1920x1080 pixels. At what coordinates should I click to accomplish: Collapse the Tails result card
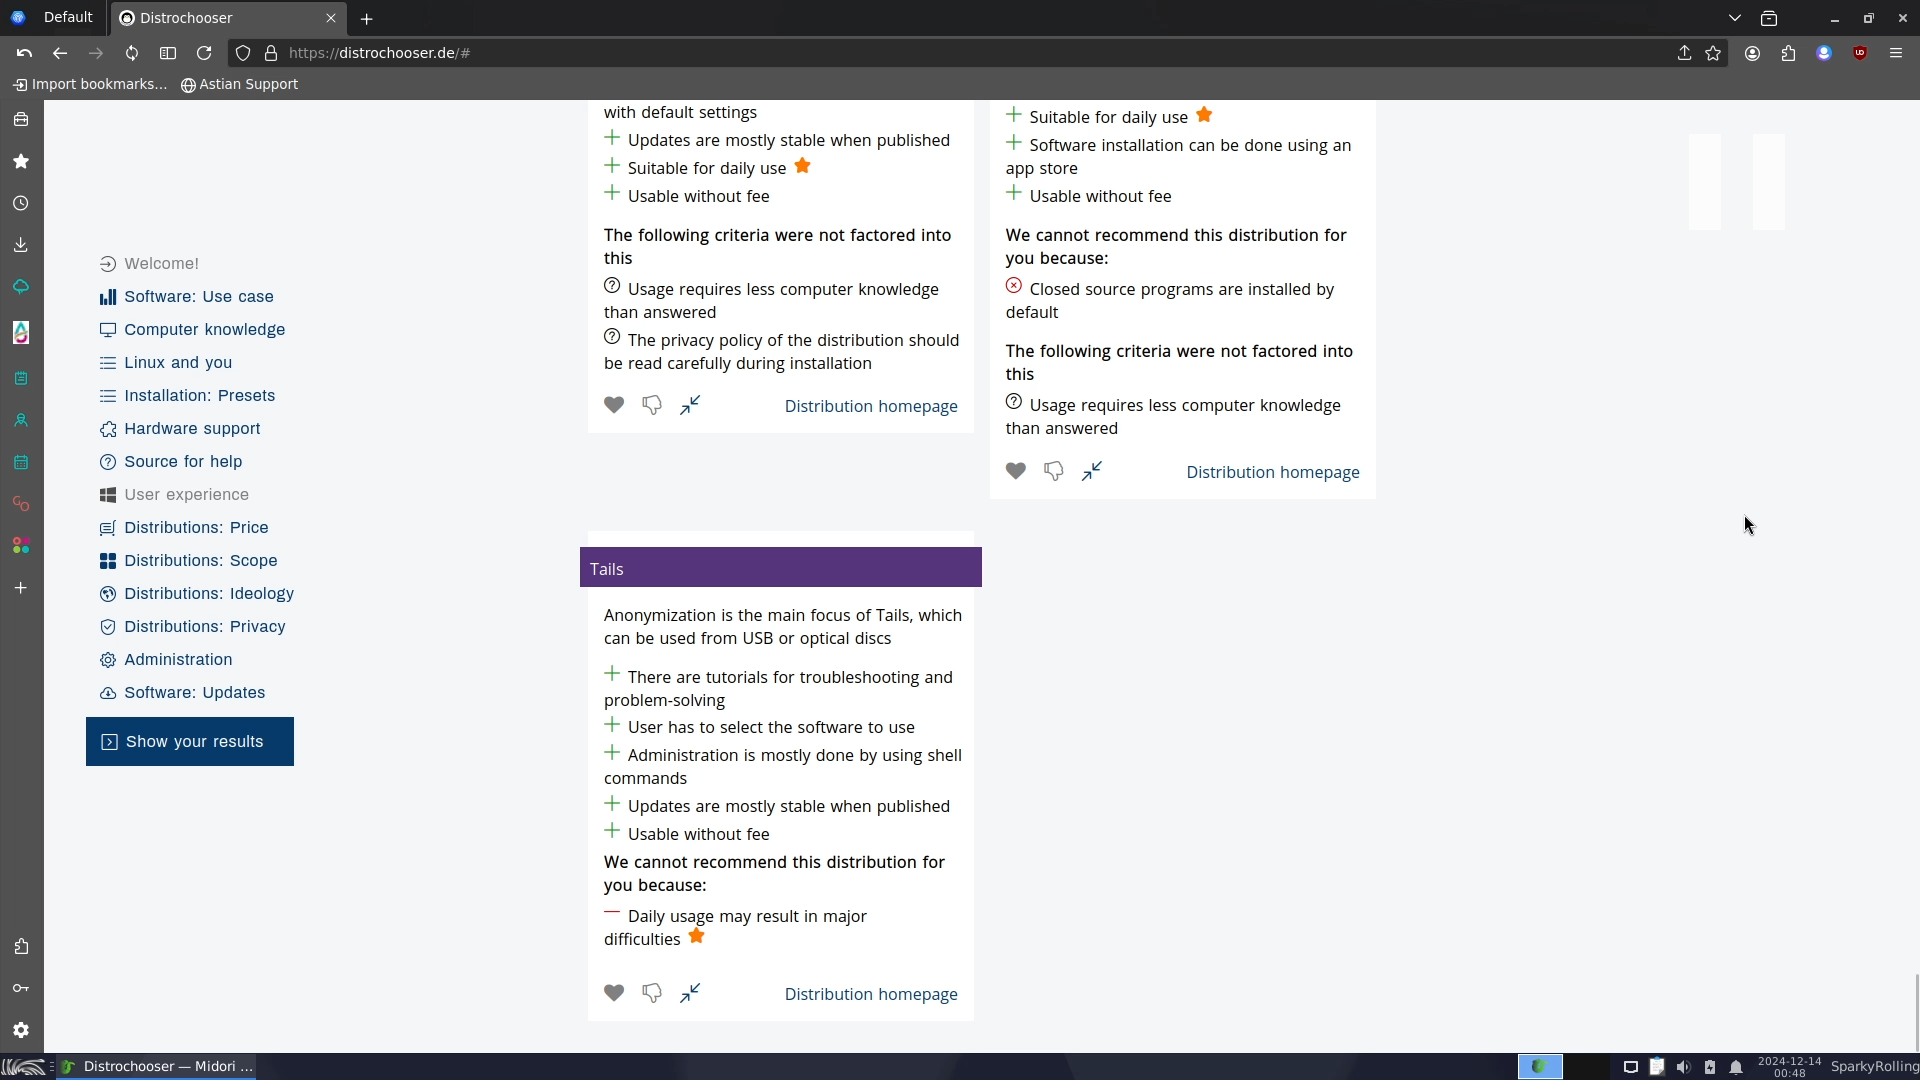click(690, 993)
